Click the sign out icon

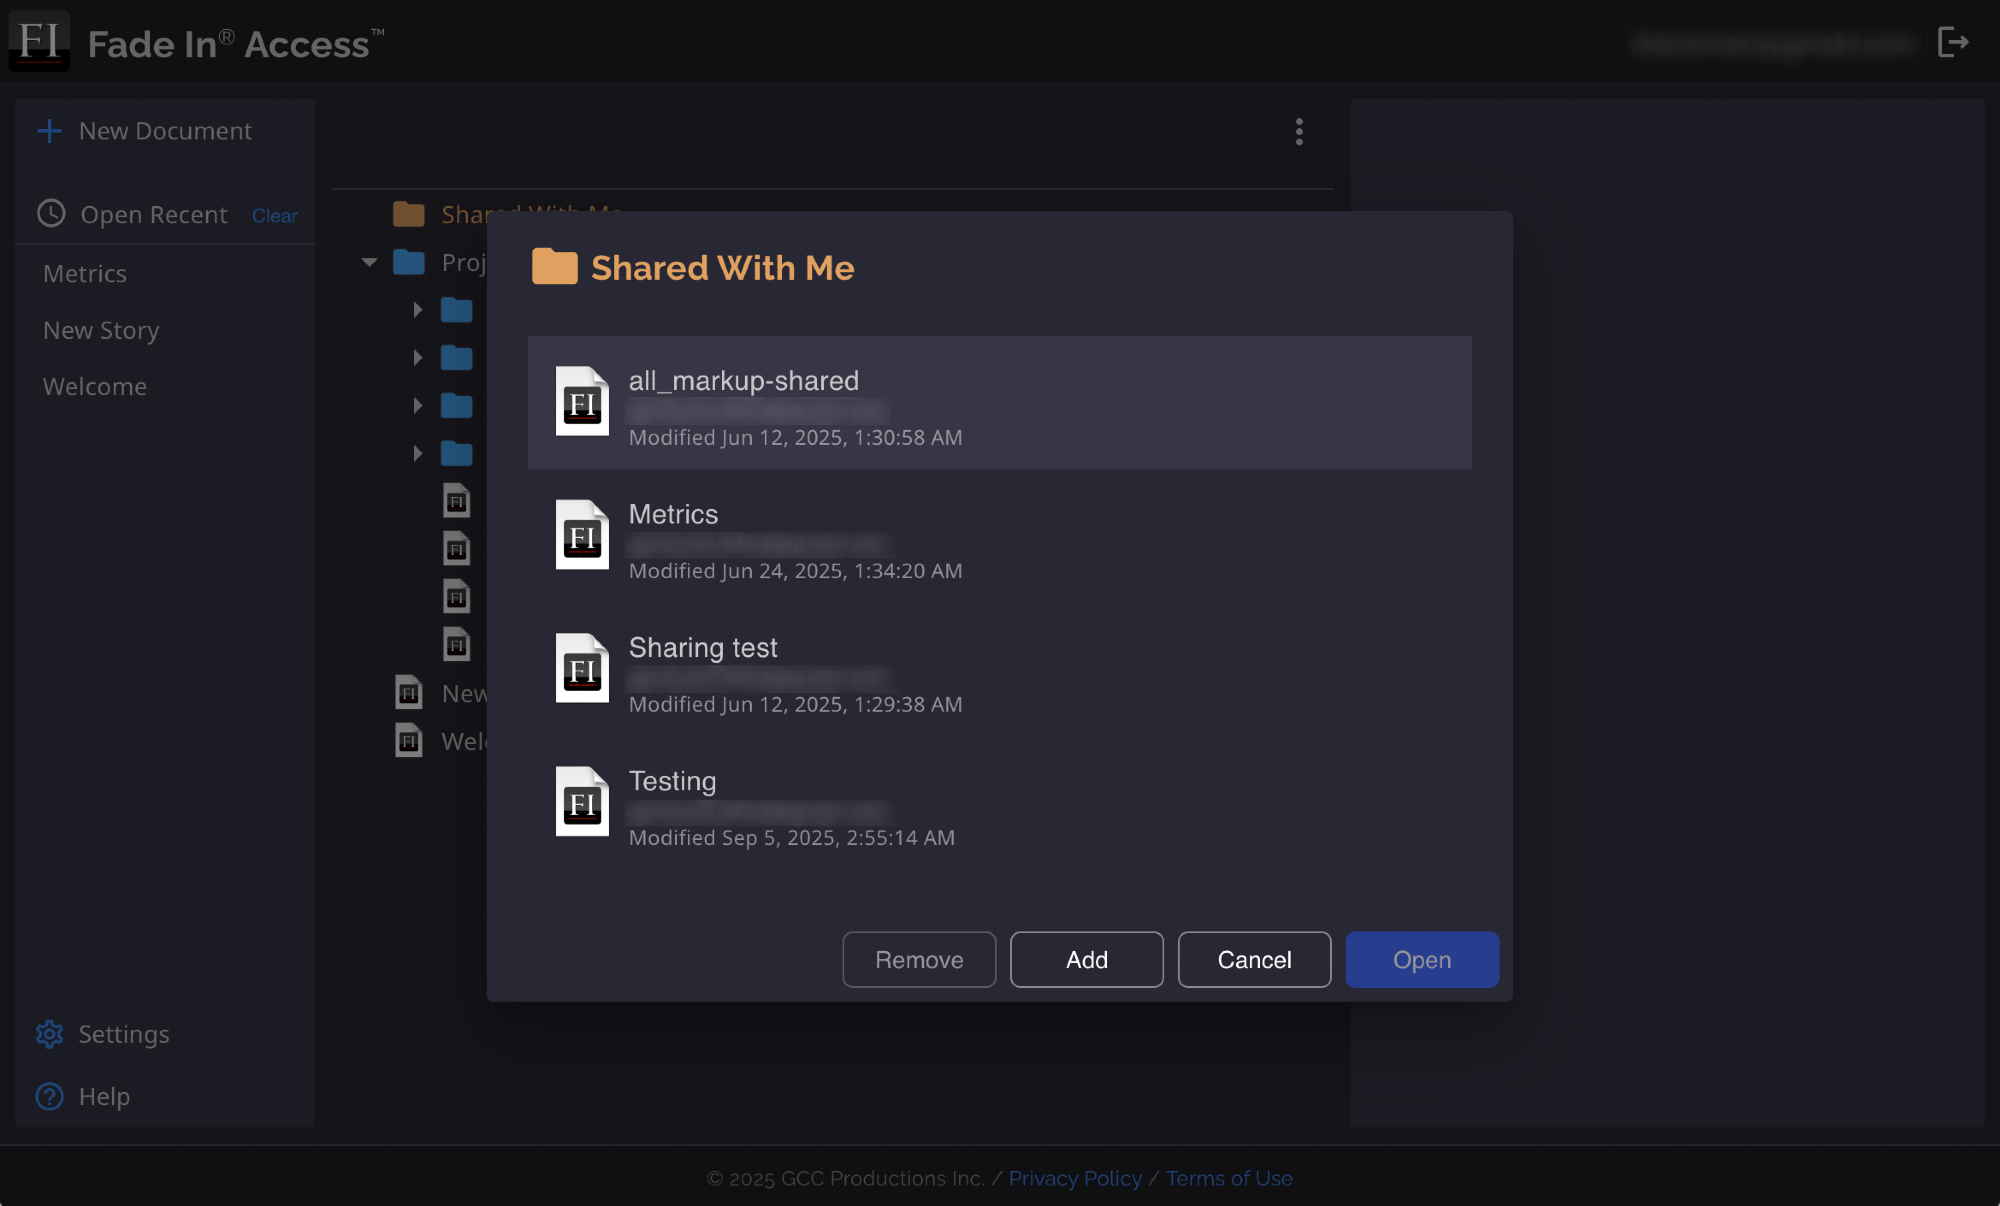coord(1952,42)
